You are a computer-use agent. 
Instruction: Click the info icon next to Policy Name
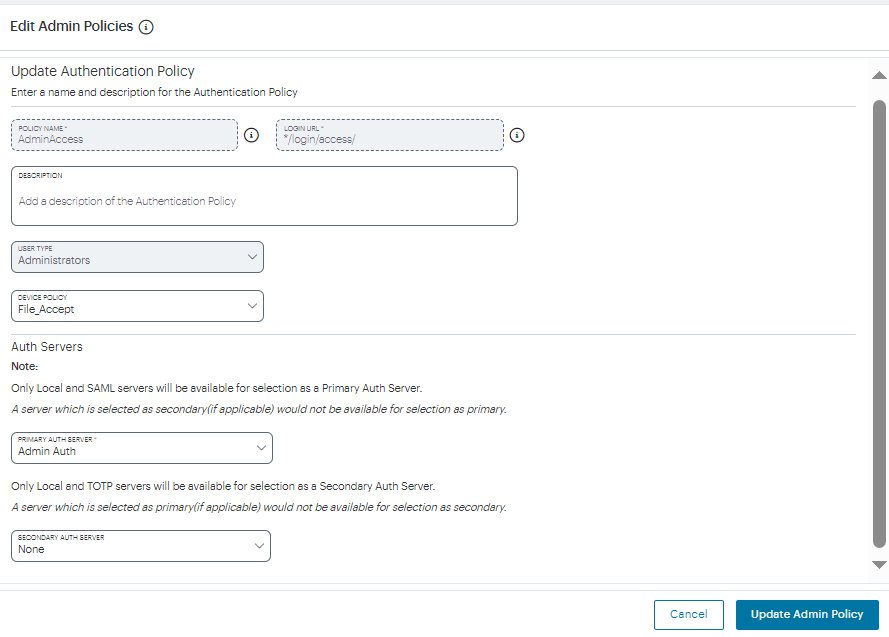click(252, 135)
